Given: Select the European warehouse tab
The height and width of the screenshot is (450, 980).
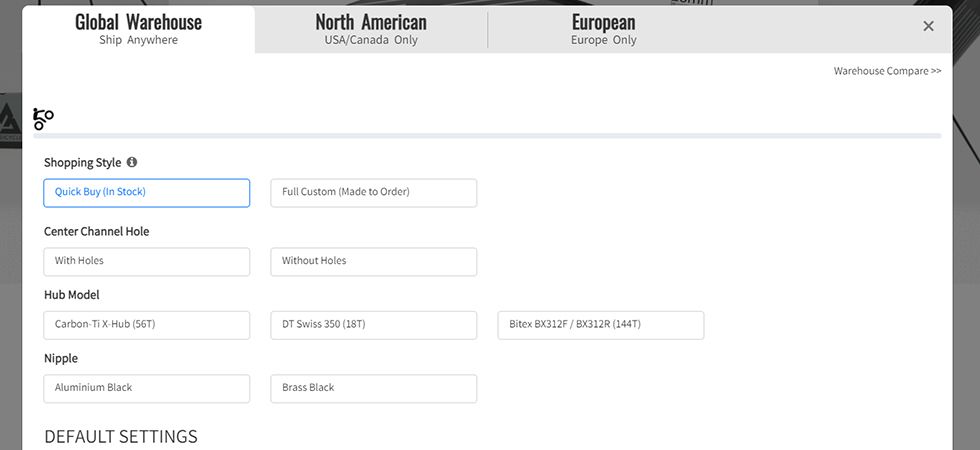Looking at the screenshot, I should pos(604,29).
